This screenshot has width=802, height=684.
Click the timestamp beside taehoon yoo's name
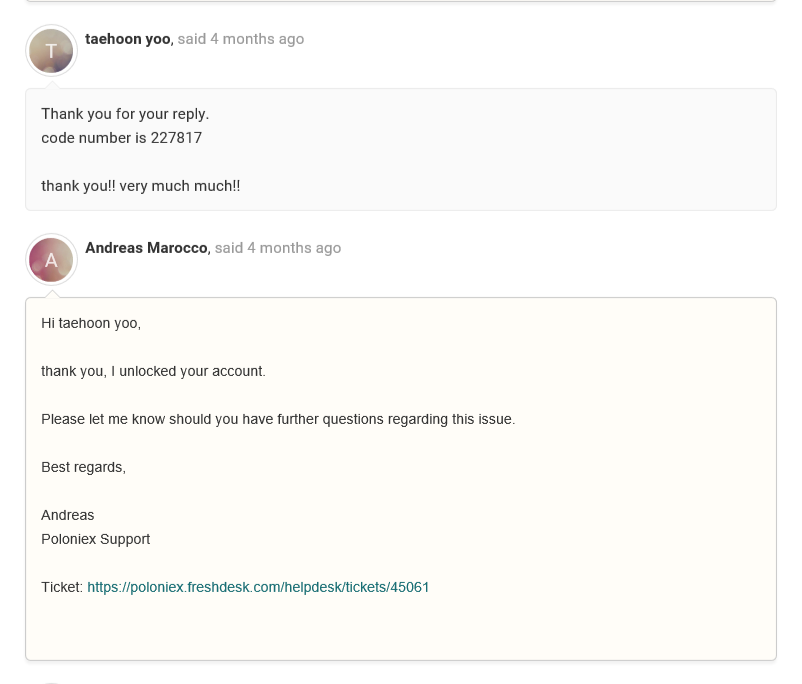[x=241, y=39]
